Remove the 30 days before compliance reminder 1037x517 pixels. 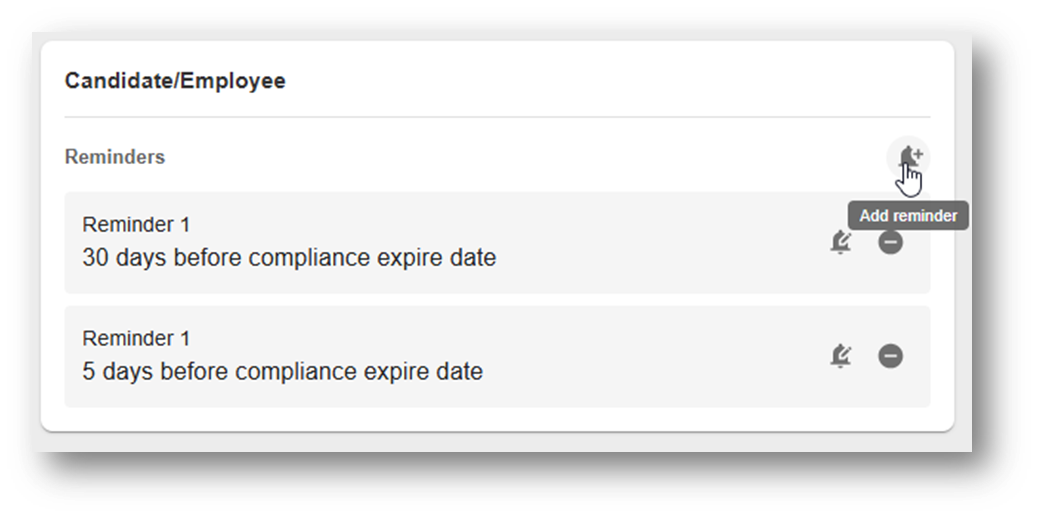890,242
